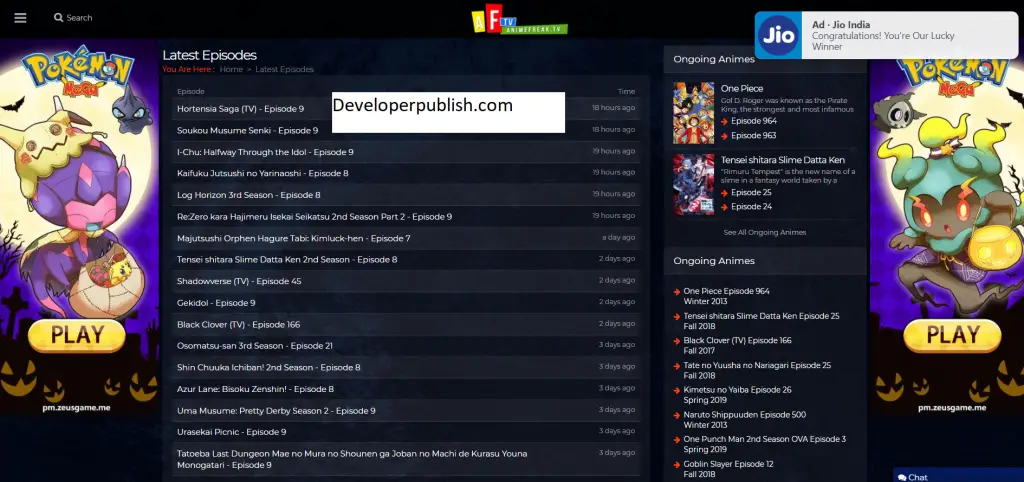1024x482 pixels.
Task: Click Home in the breadcrumb
Action: pos(231,69)
